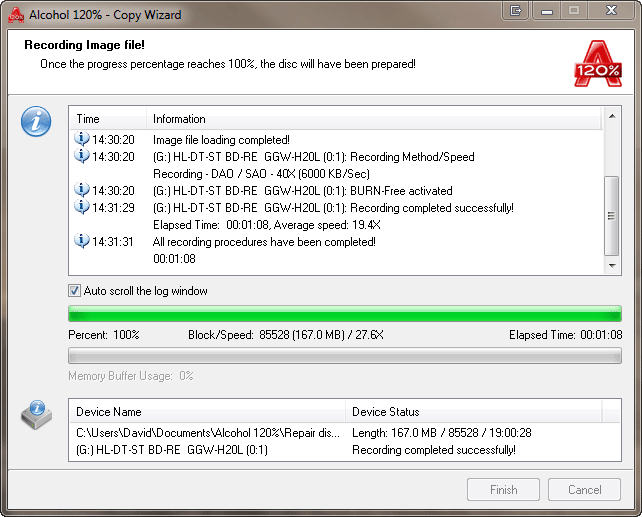Click the last log line '00:01:08'
642x517 pixels.
tap(174, 259)
